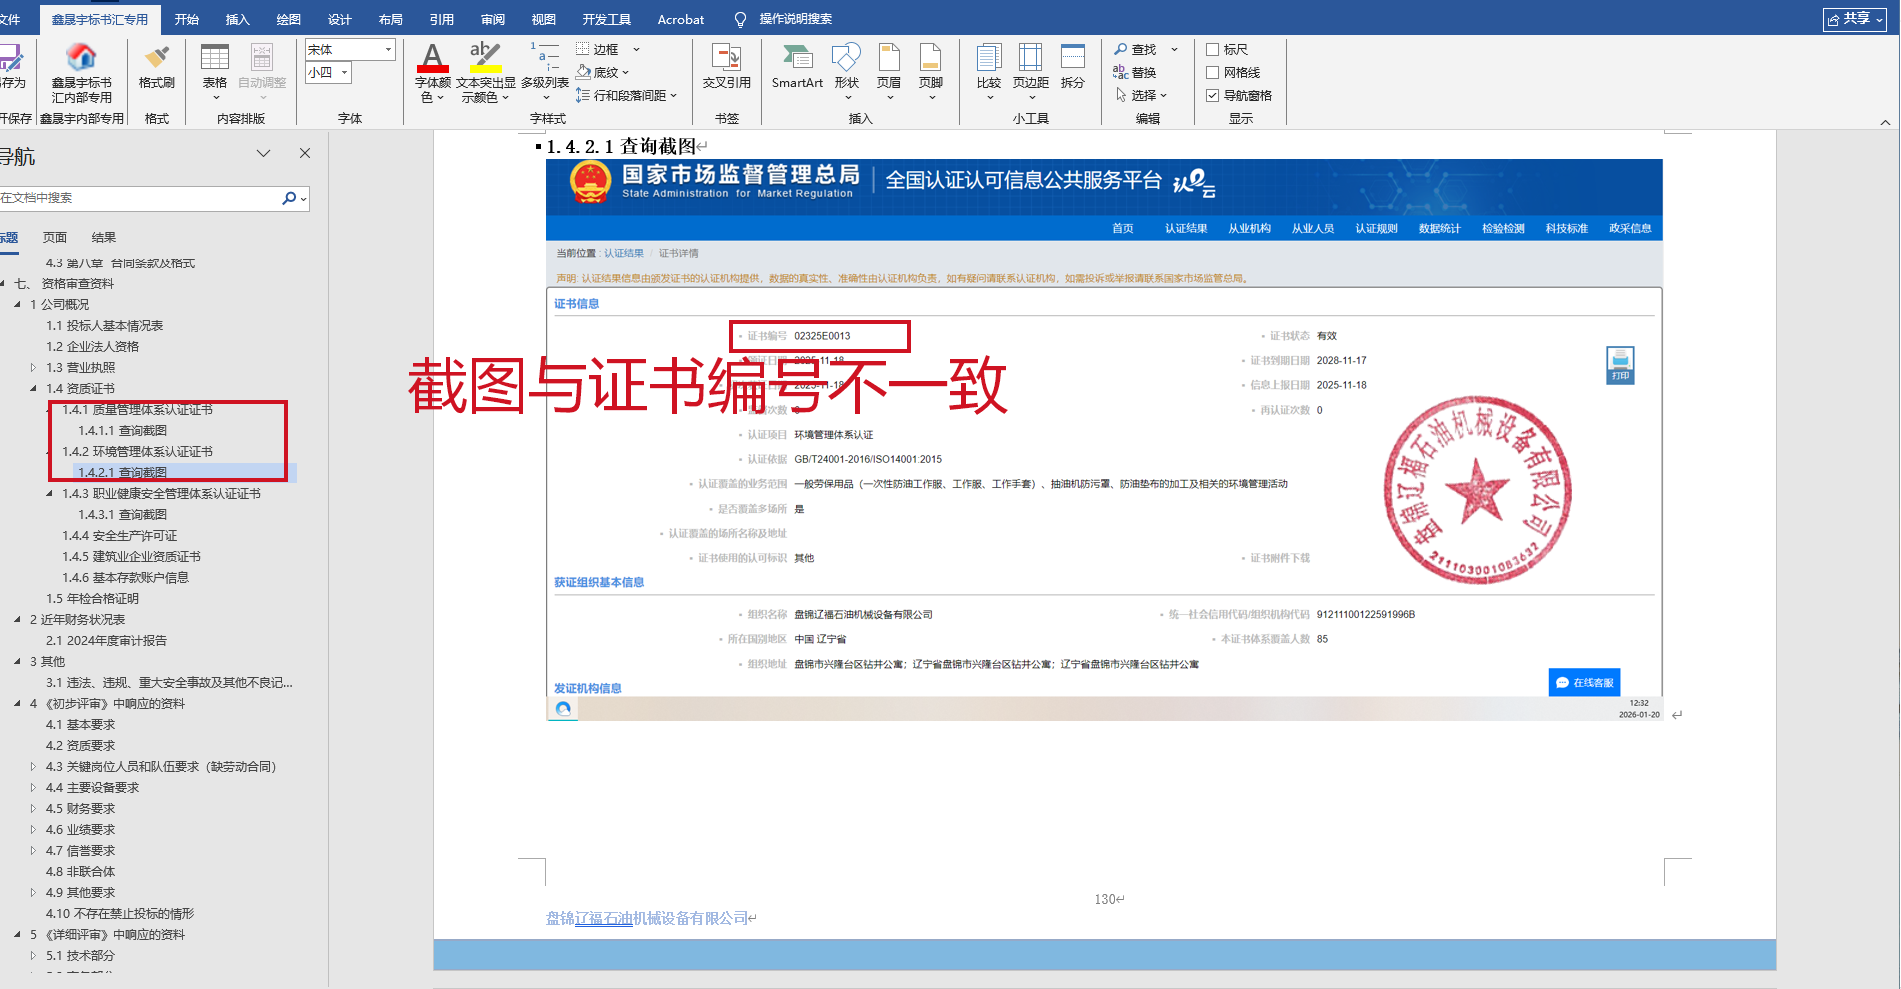
Task: Go to 2.1 2024年度审计报告 heading
Action: pyautogui.click(x=107, y=640)
